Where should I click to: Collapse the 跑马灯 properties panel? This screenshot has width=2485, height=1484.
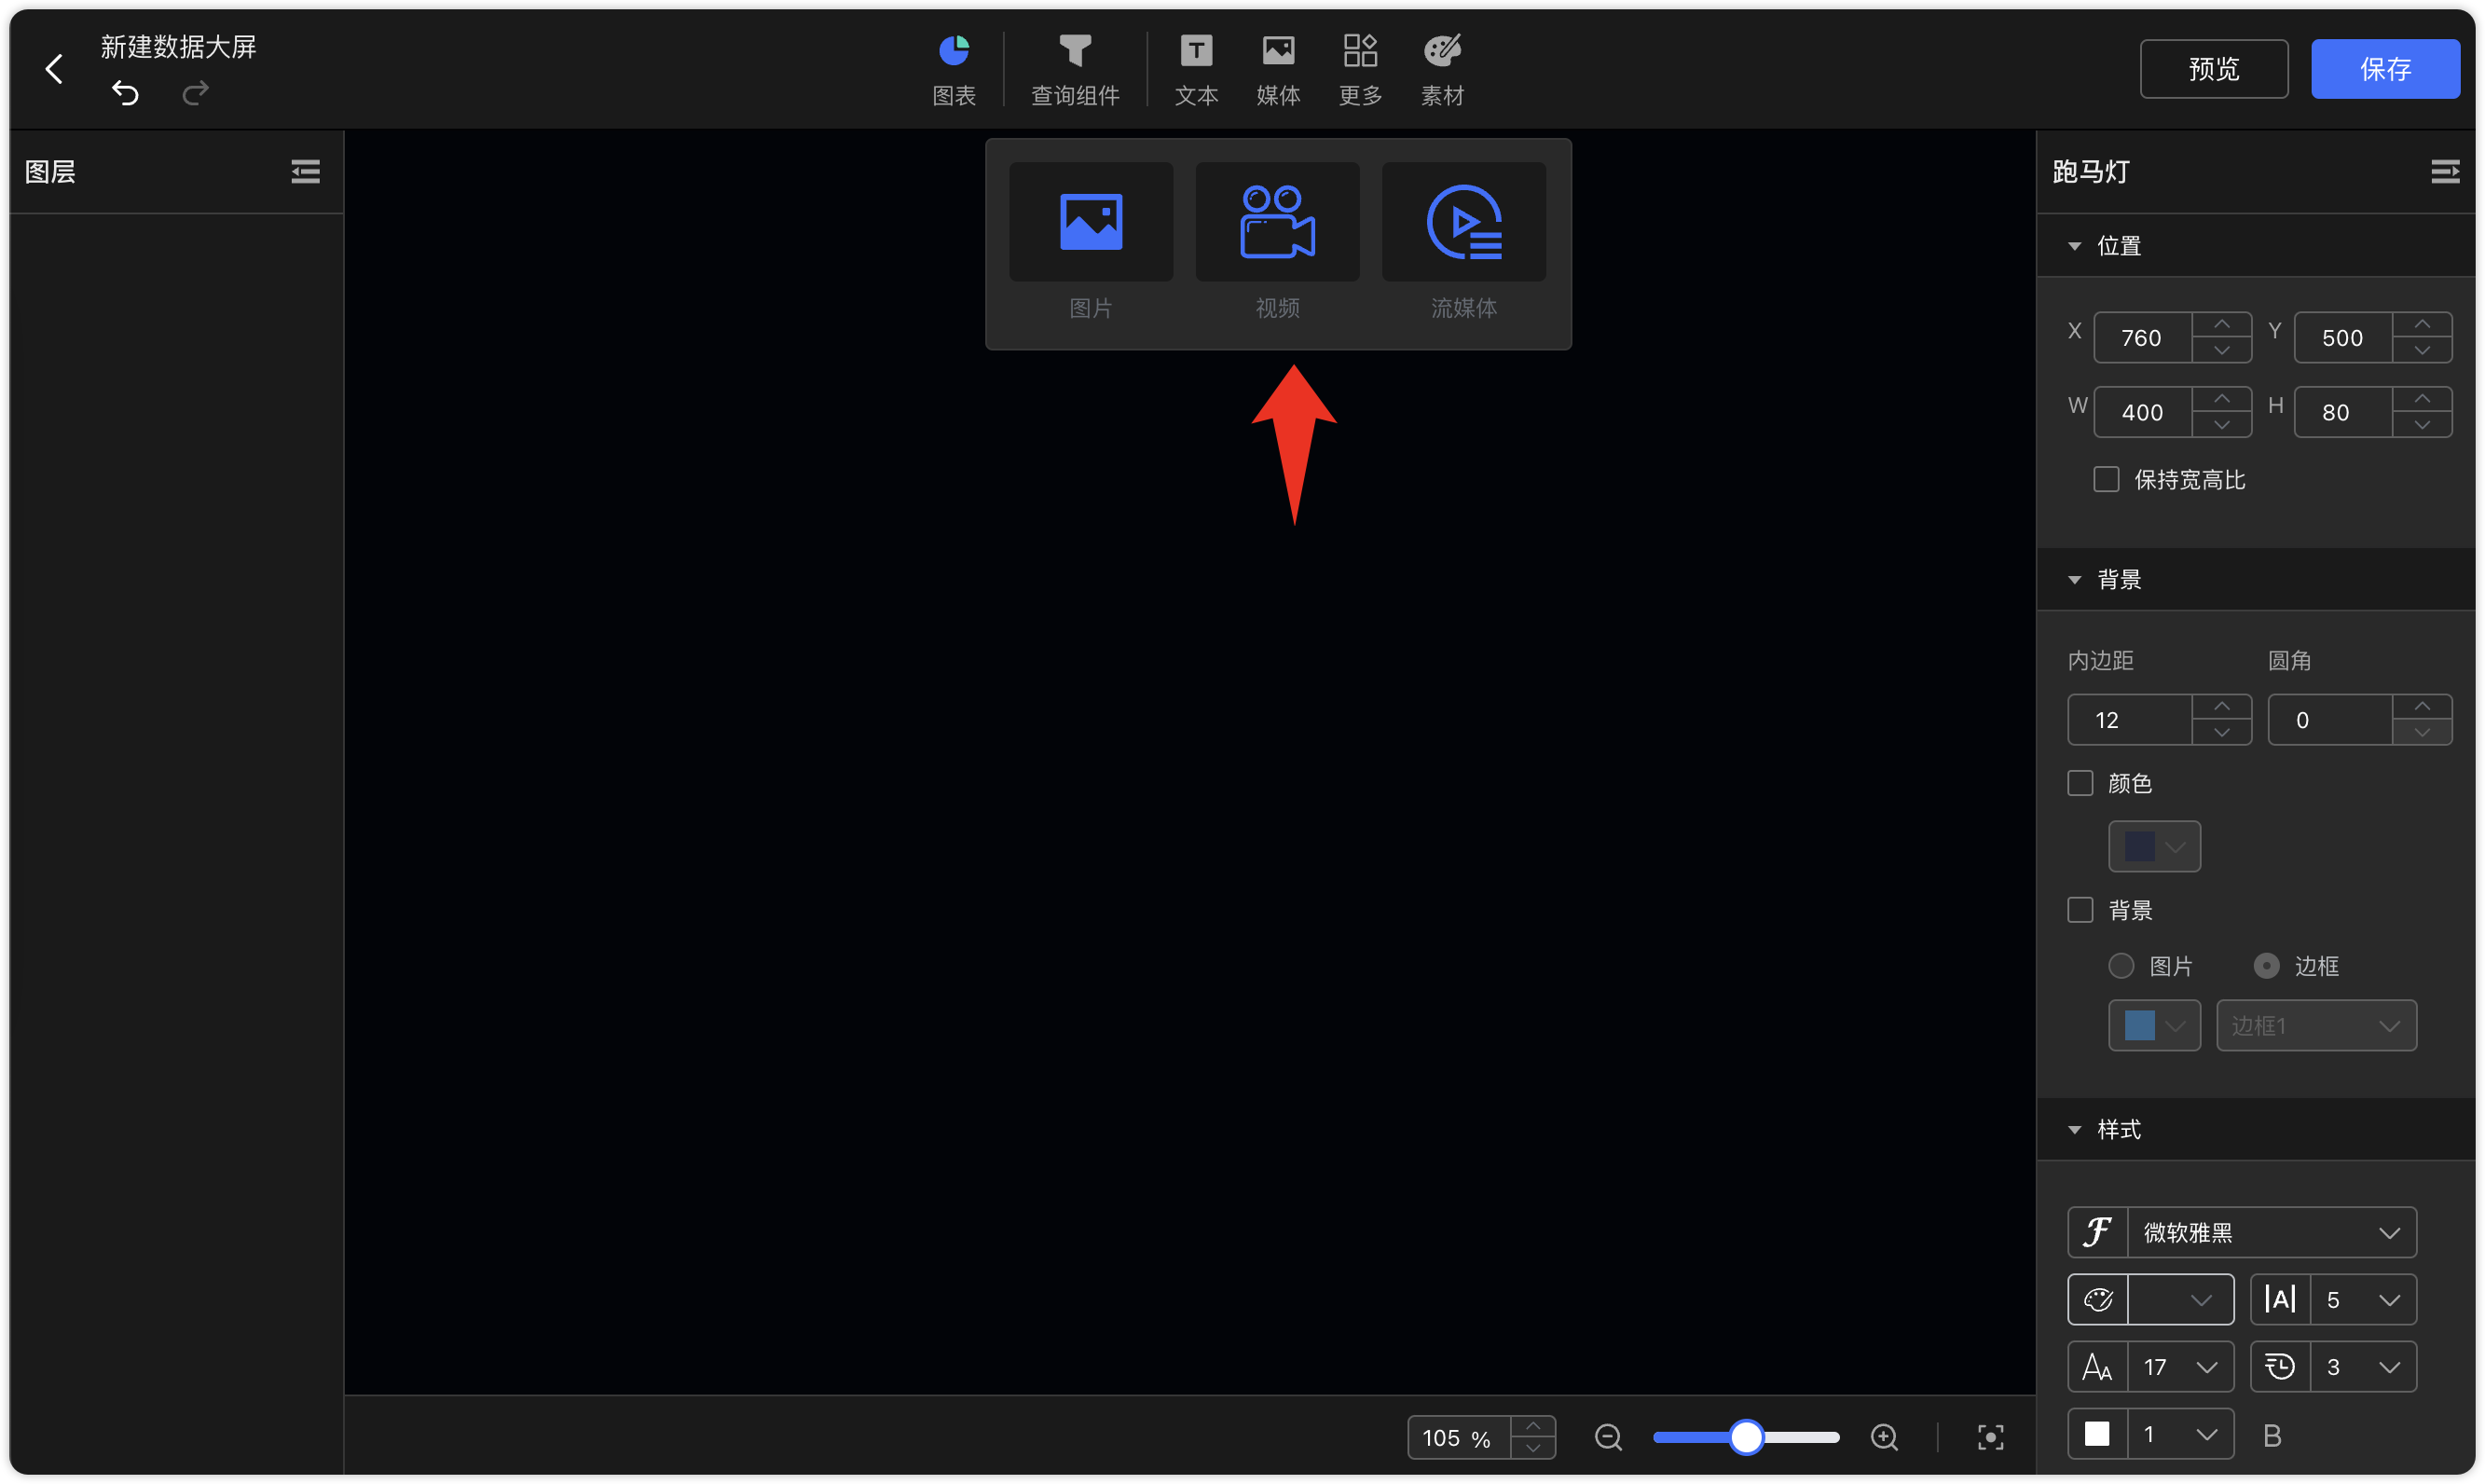(2445, 172)
